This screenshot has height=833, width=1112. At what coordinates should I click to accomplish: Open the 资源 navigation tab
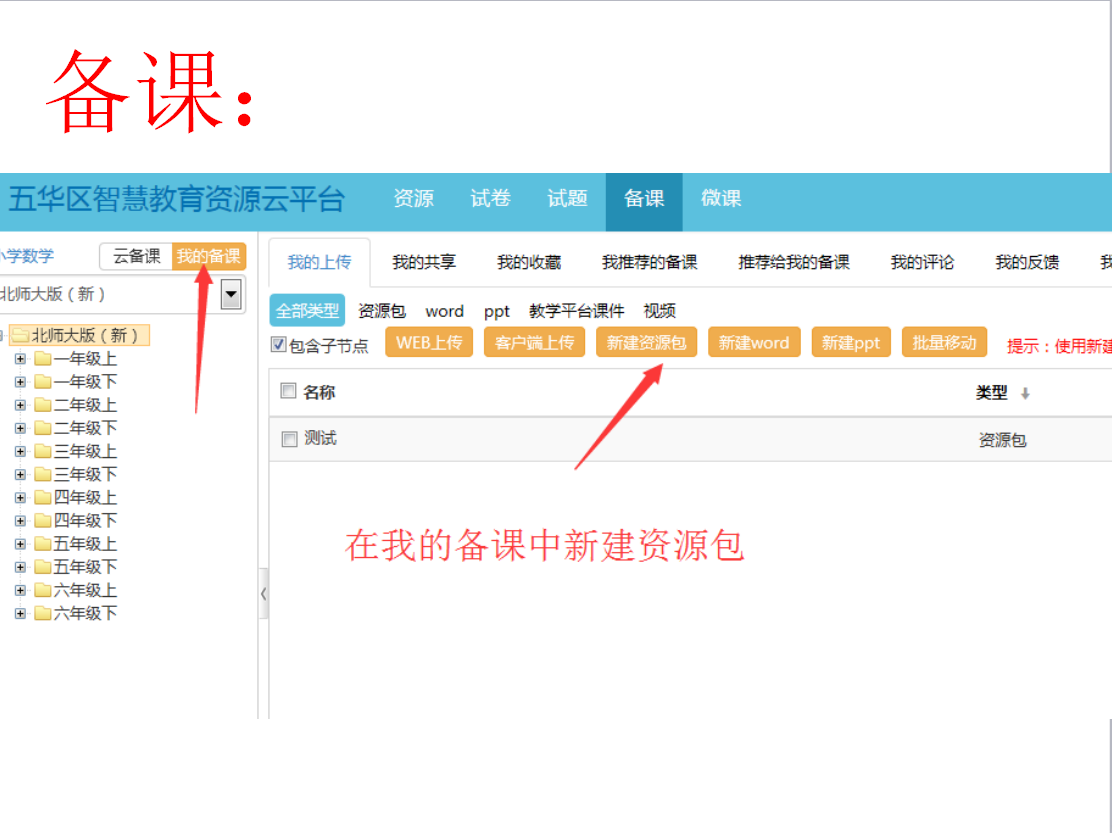pyautogui.click(x=413, y=199)
